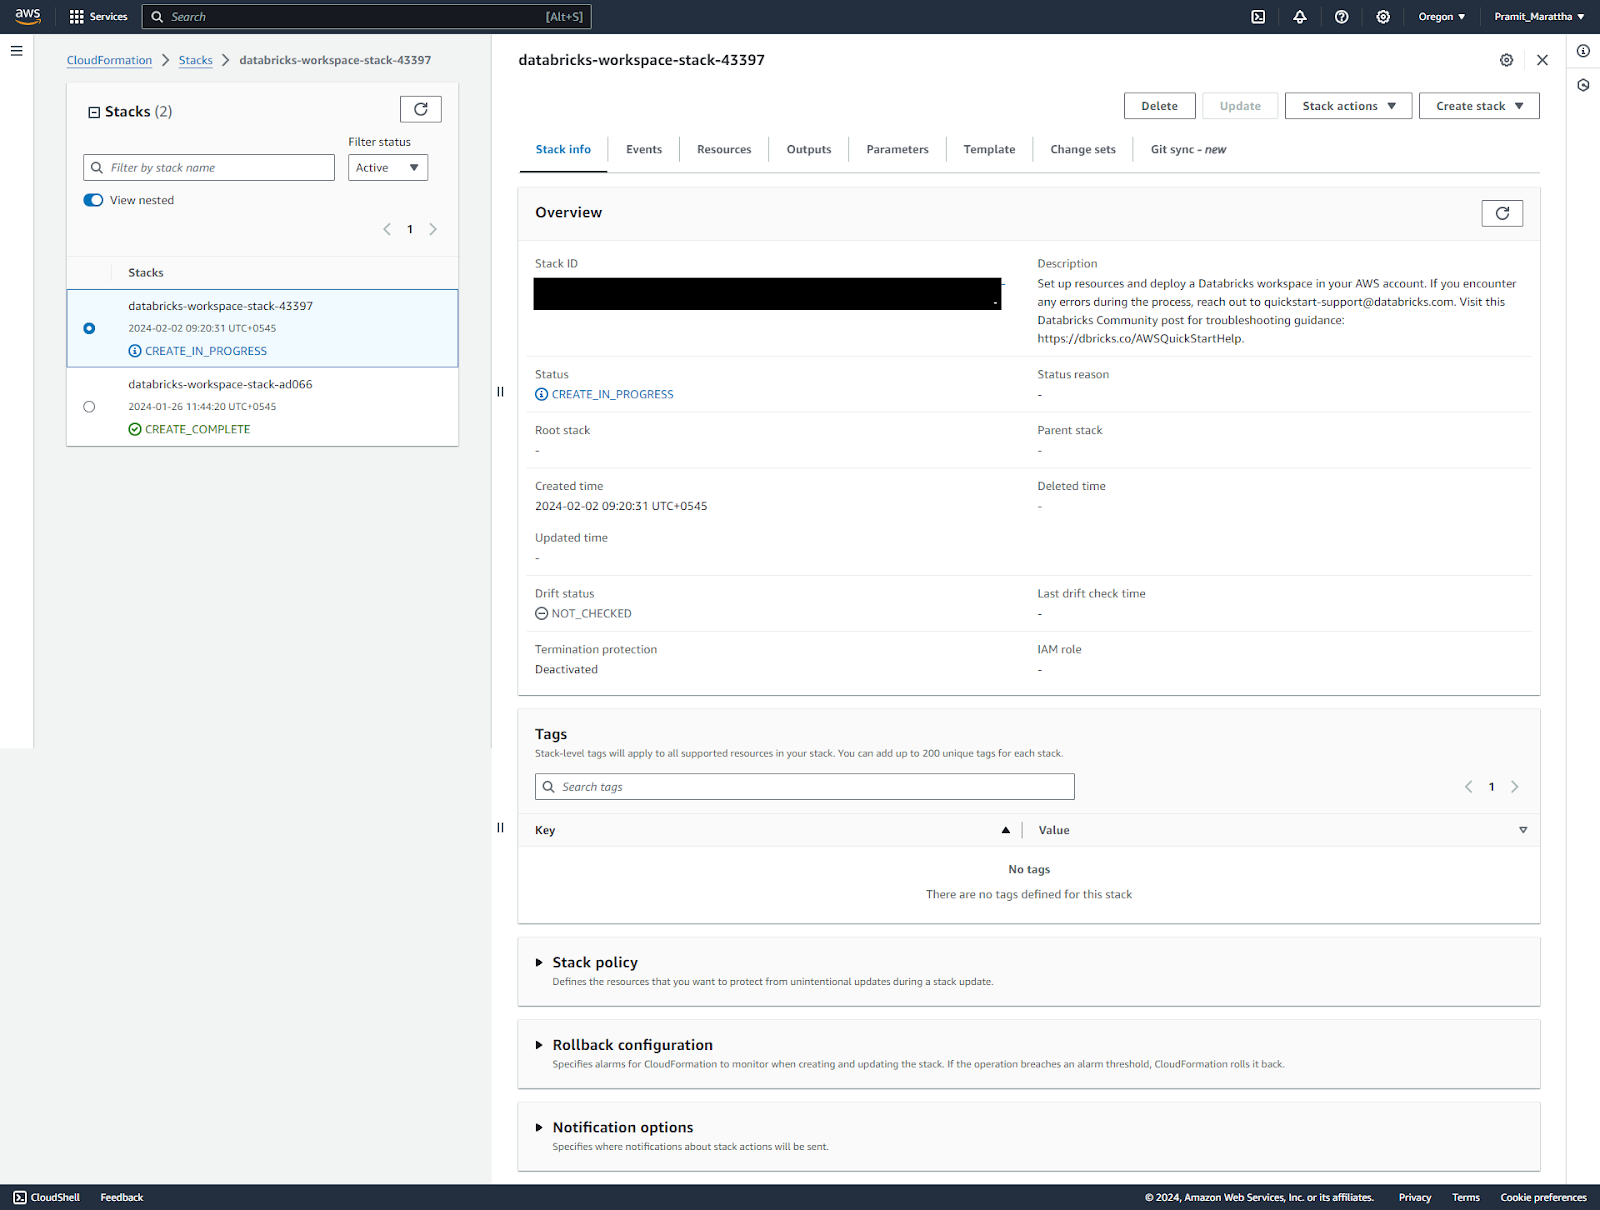The height and width of the screenshot is (1210, 1600).
Task: Open the Active filter status dropdown
Action: pyautogui.click(x=387, y=167)
